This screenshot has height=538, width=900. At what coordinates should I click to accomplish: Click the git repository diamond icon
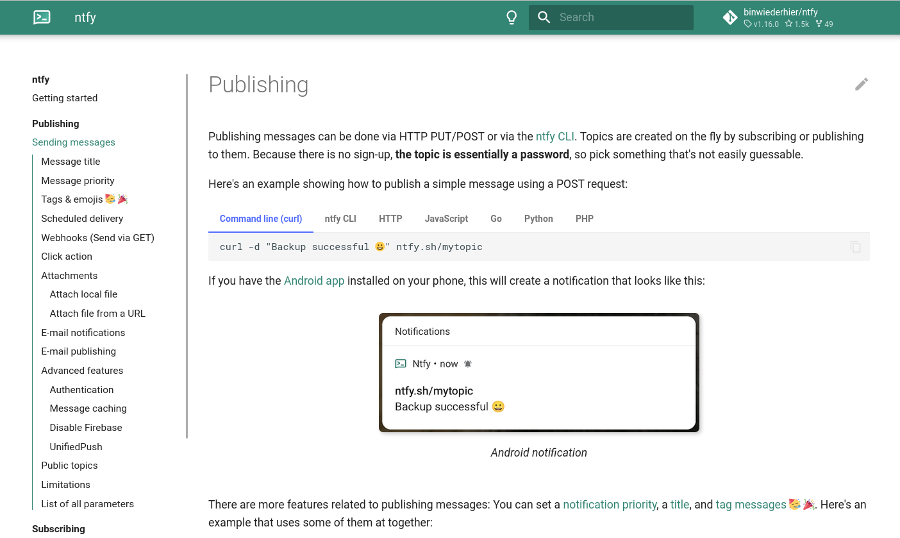click(730, 17)
